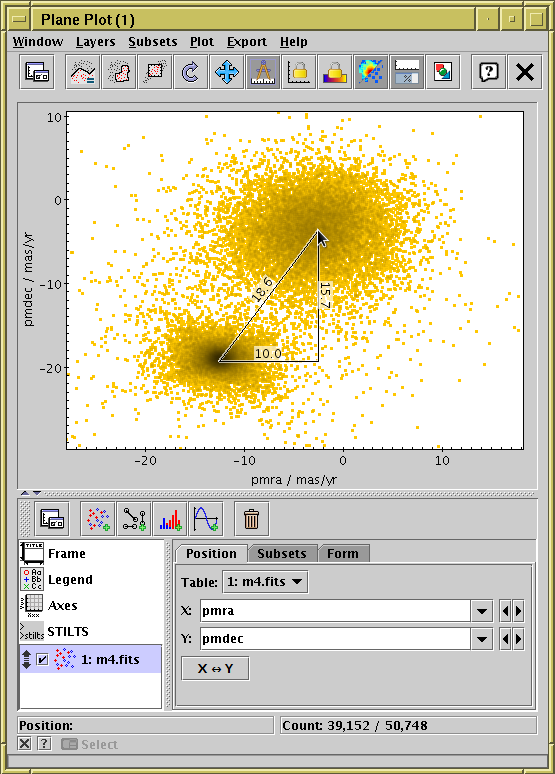
Task: Switch to the Form tab
Action: point(343,553)
